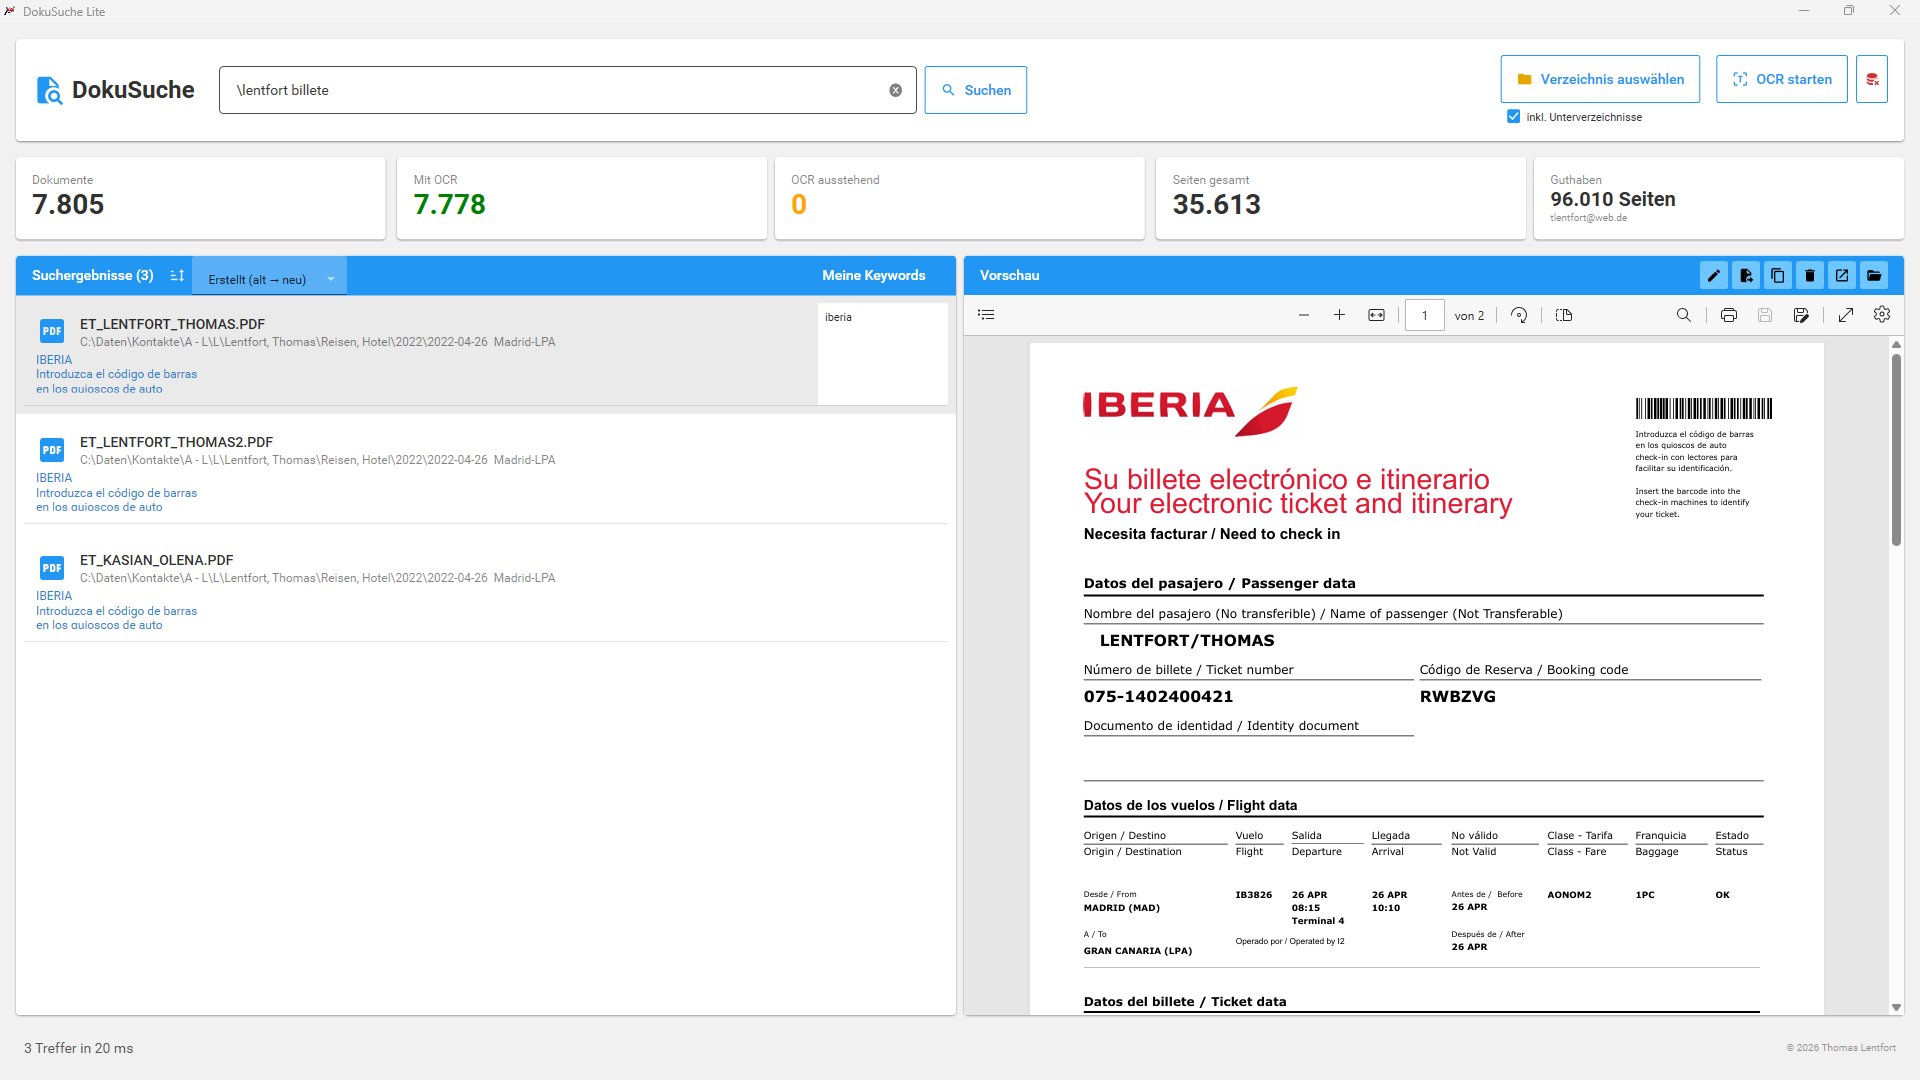The image size is (1920, 1080).
Task: Uncheck inkl. Unterverzeichnisse checkbox
Action: (1513, 117)
